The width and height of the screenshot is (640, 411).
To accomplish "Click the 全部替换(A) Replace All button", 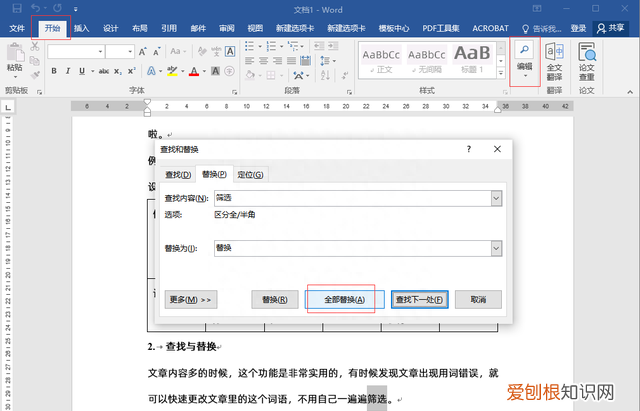I will (344, 300).
